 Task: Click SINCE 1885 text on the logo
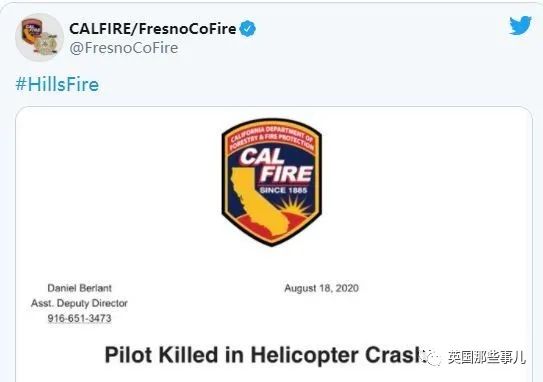[x=283, y=190]
